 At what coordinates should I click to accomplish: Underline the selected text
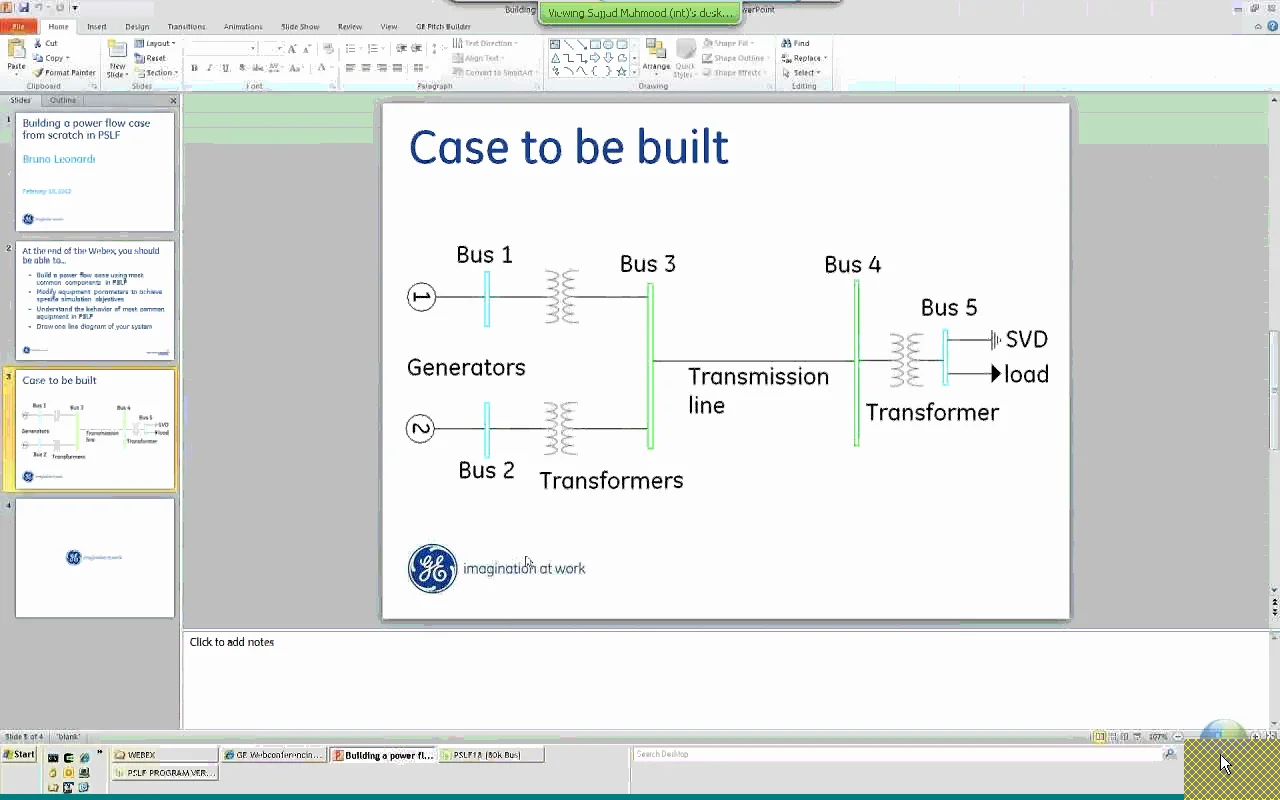[225, 68]
